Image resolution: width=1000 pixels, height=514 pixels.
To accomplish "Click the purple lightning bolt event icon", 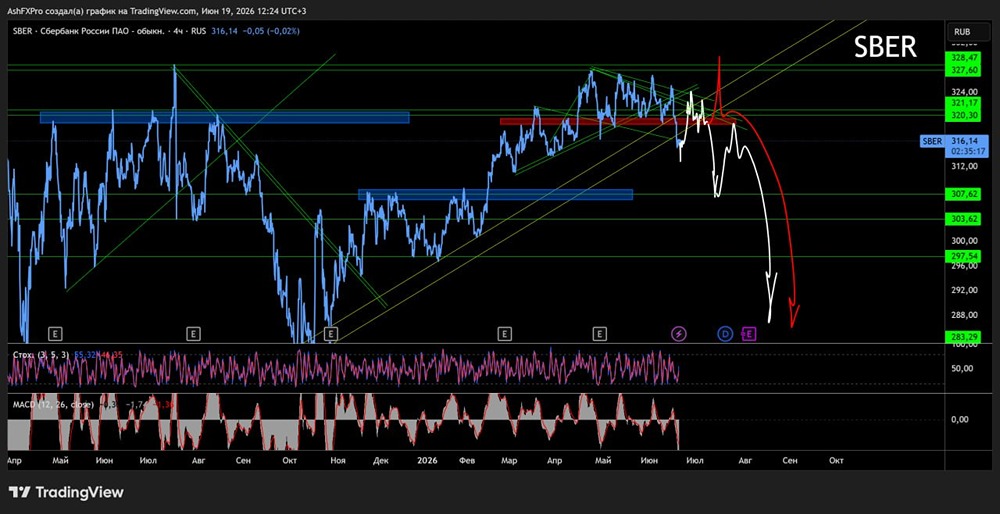I will click(x=679, y=333).
